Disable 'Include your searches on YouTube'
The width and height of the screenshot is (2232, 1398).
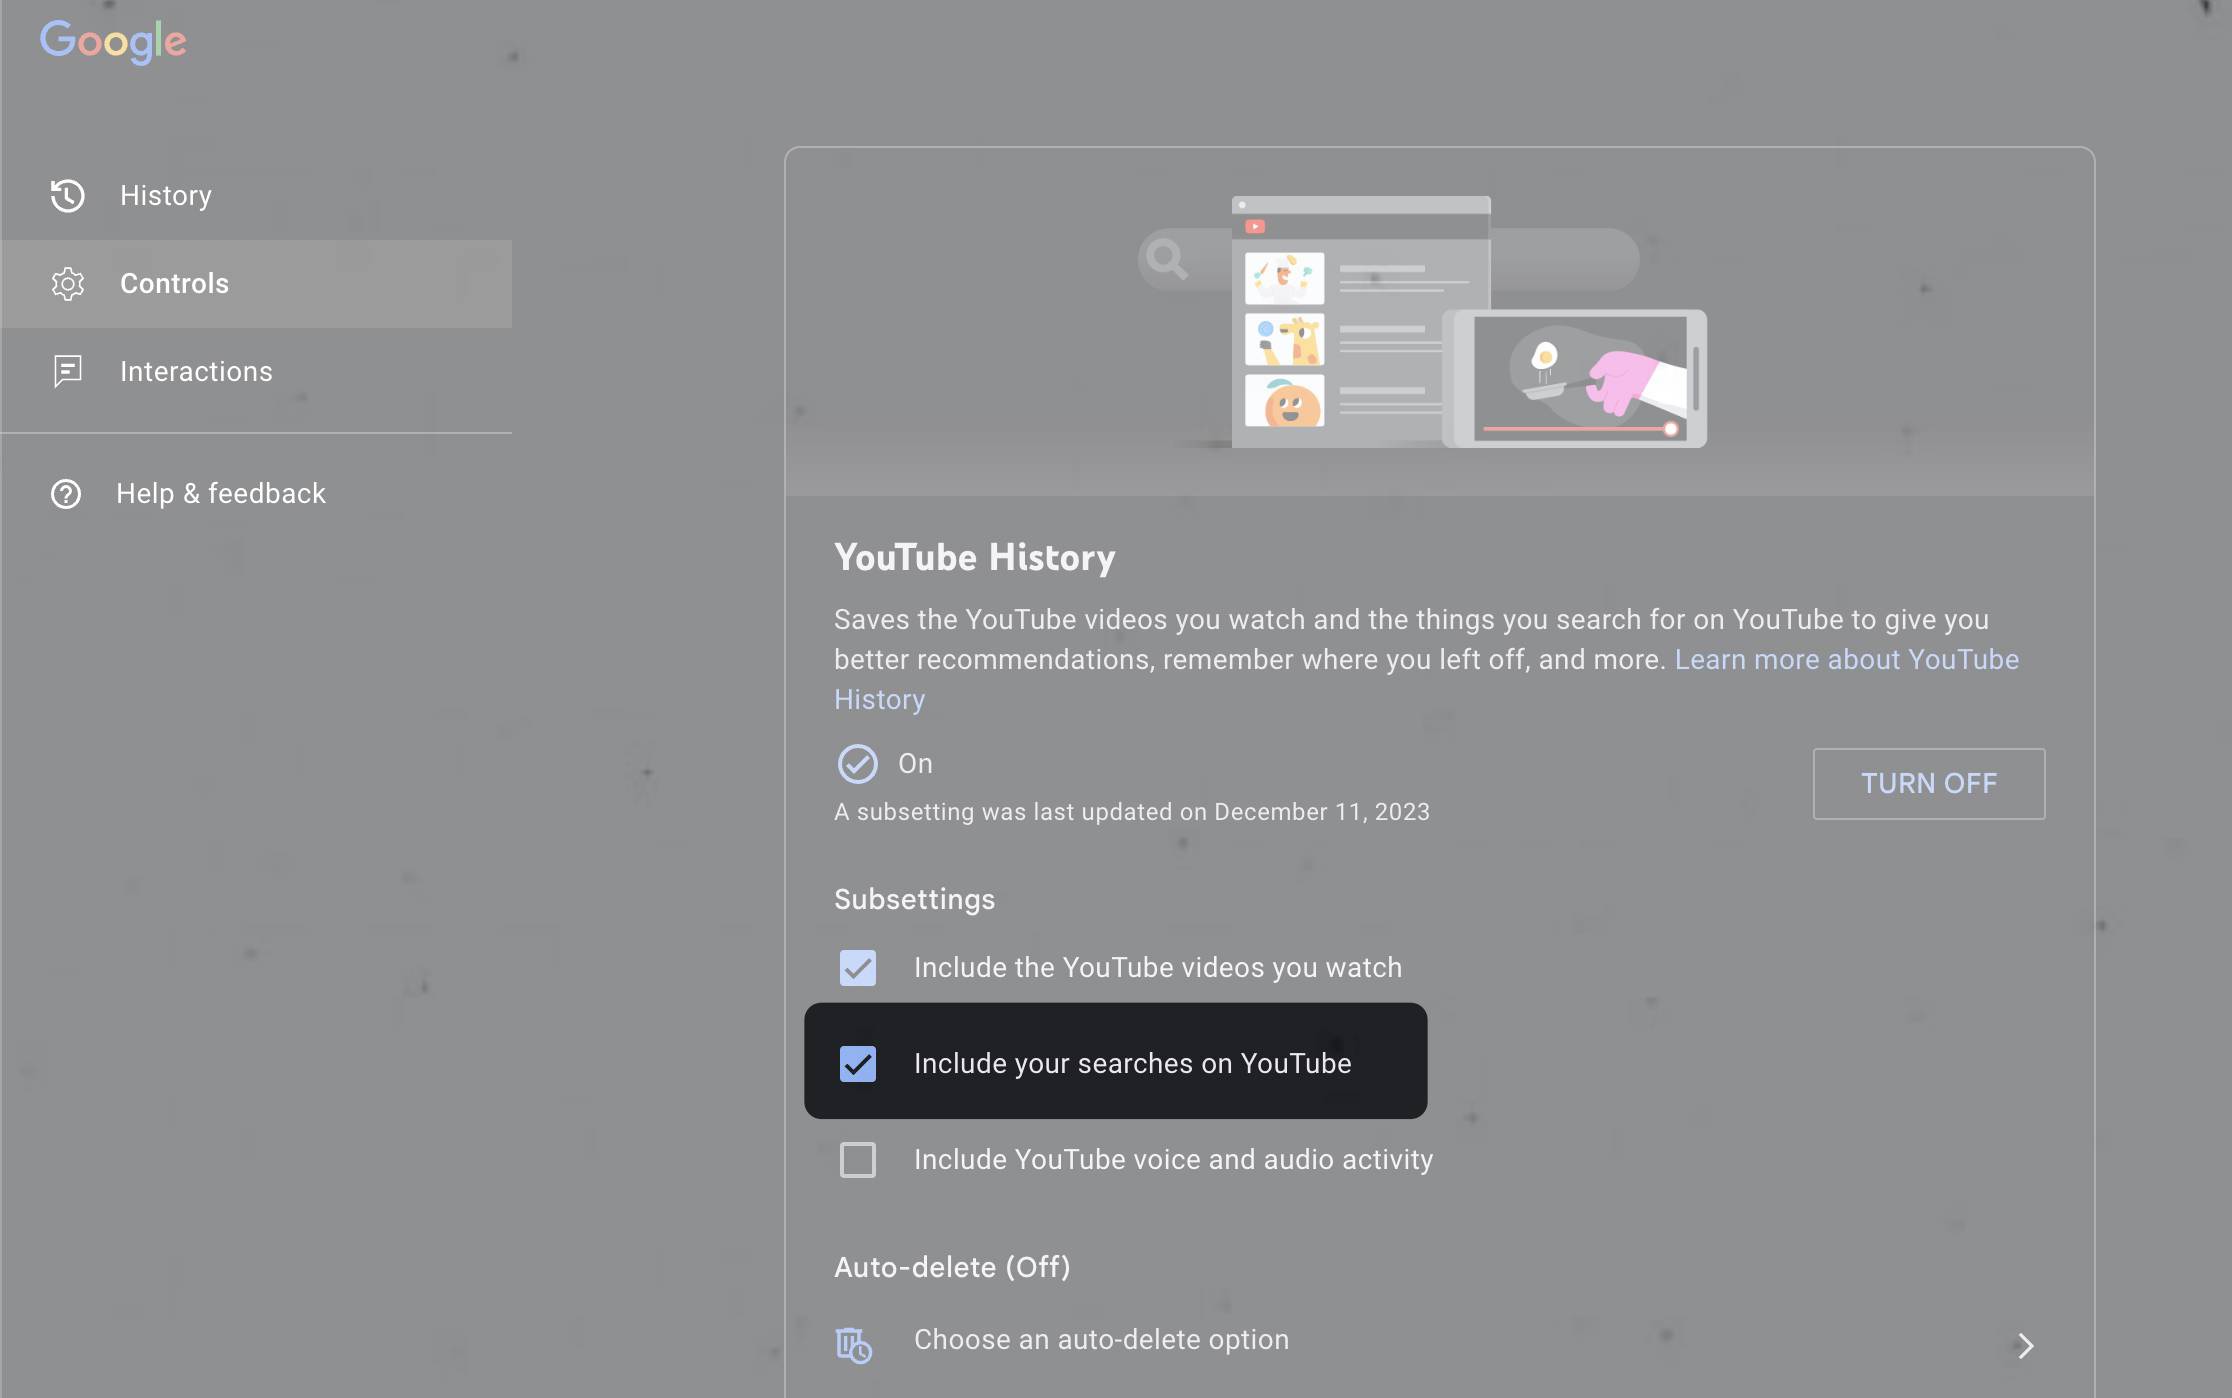click(x=857, y=1063)
